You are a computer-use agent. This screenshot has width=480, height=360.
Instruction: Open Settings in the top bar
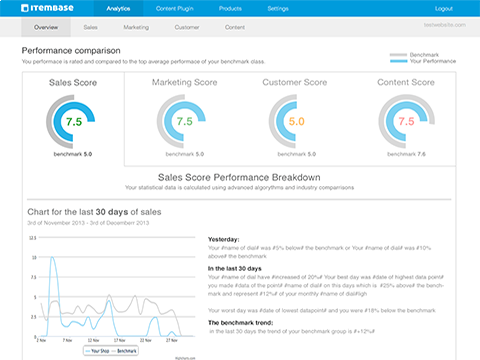pyautogui.click(x=278, y=8)
